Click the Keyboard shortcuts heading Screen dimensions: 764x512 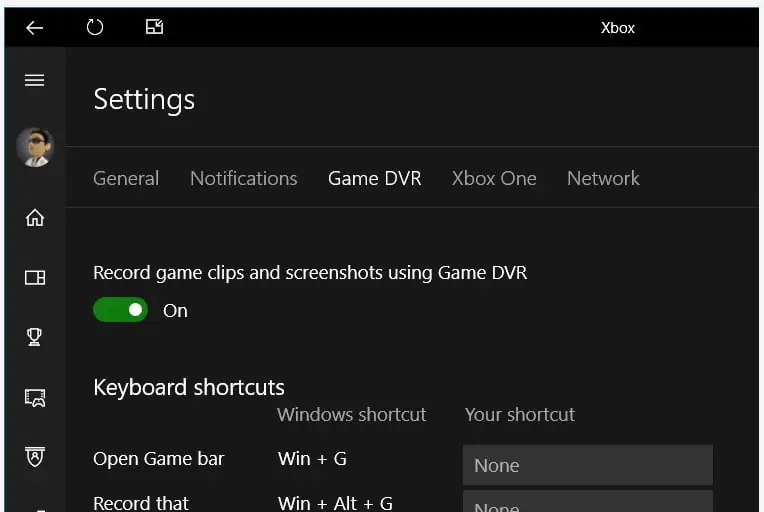[189, 388]
